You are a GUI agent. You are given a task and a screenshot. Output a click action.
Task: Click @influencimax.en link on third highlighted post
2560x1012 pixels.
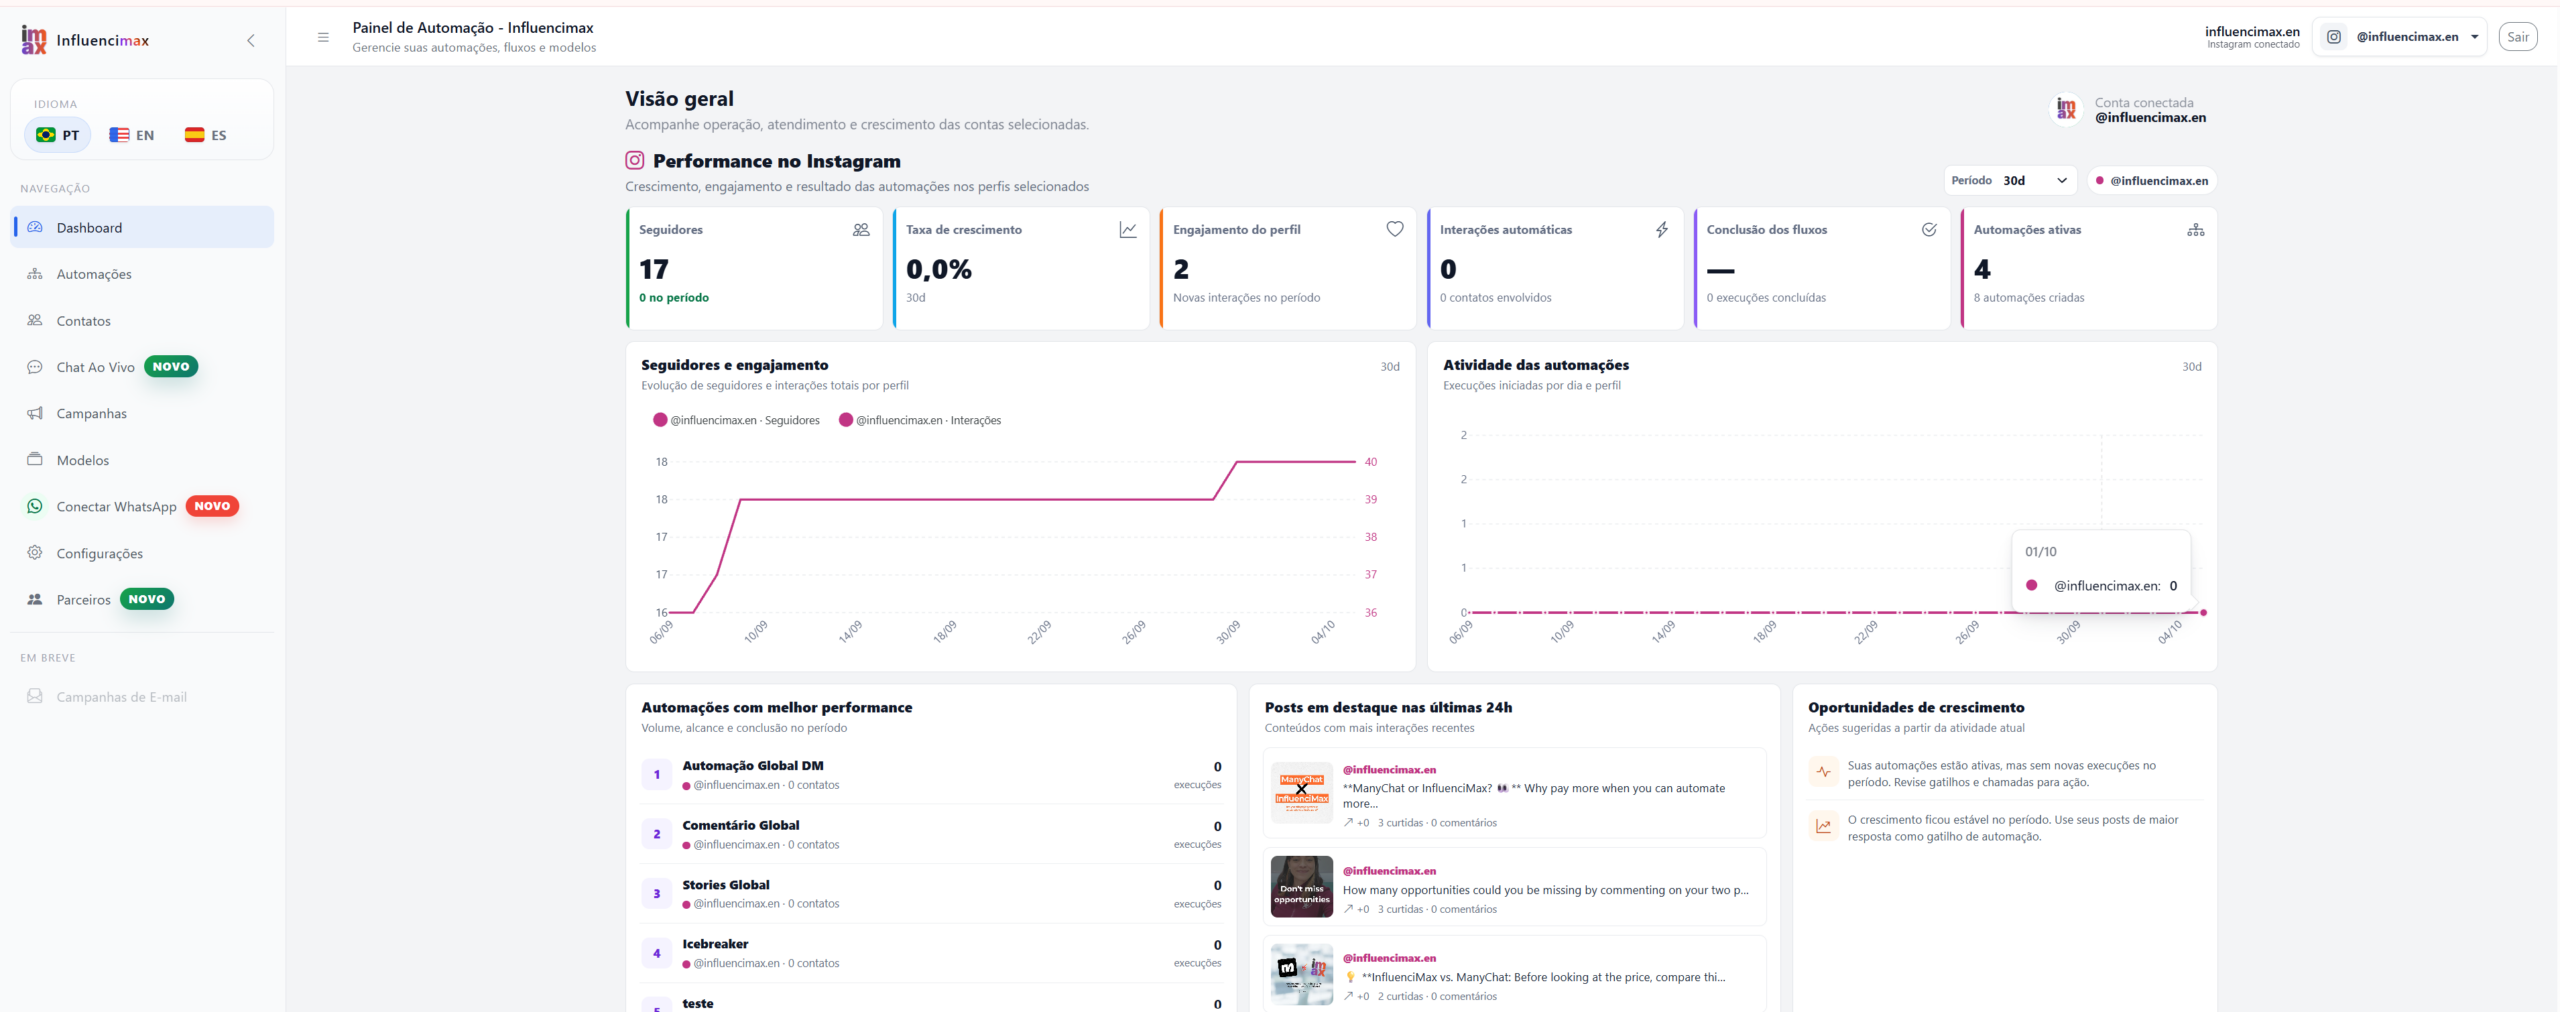[x=1389, y=958]
